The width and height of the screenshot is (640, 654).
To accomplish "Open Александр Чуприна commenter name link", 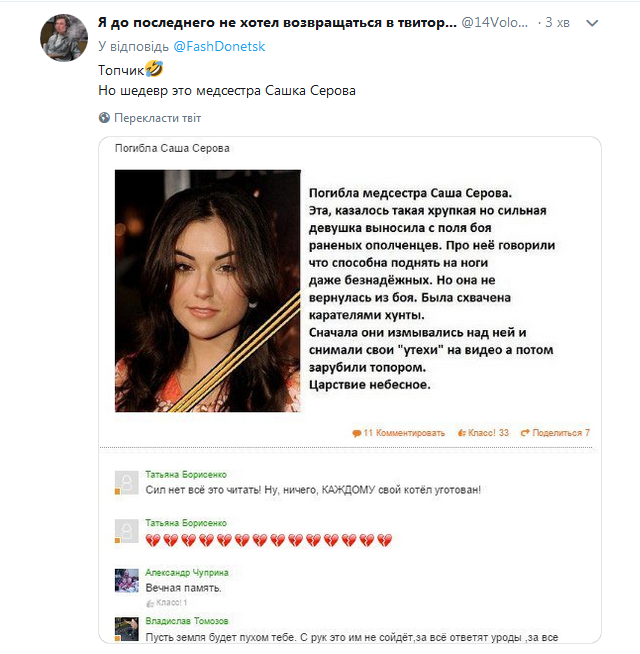I will 187,572.
